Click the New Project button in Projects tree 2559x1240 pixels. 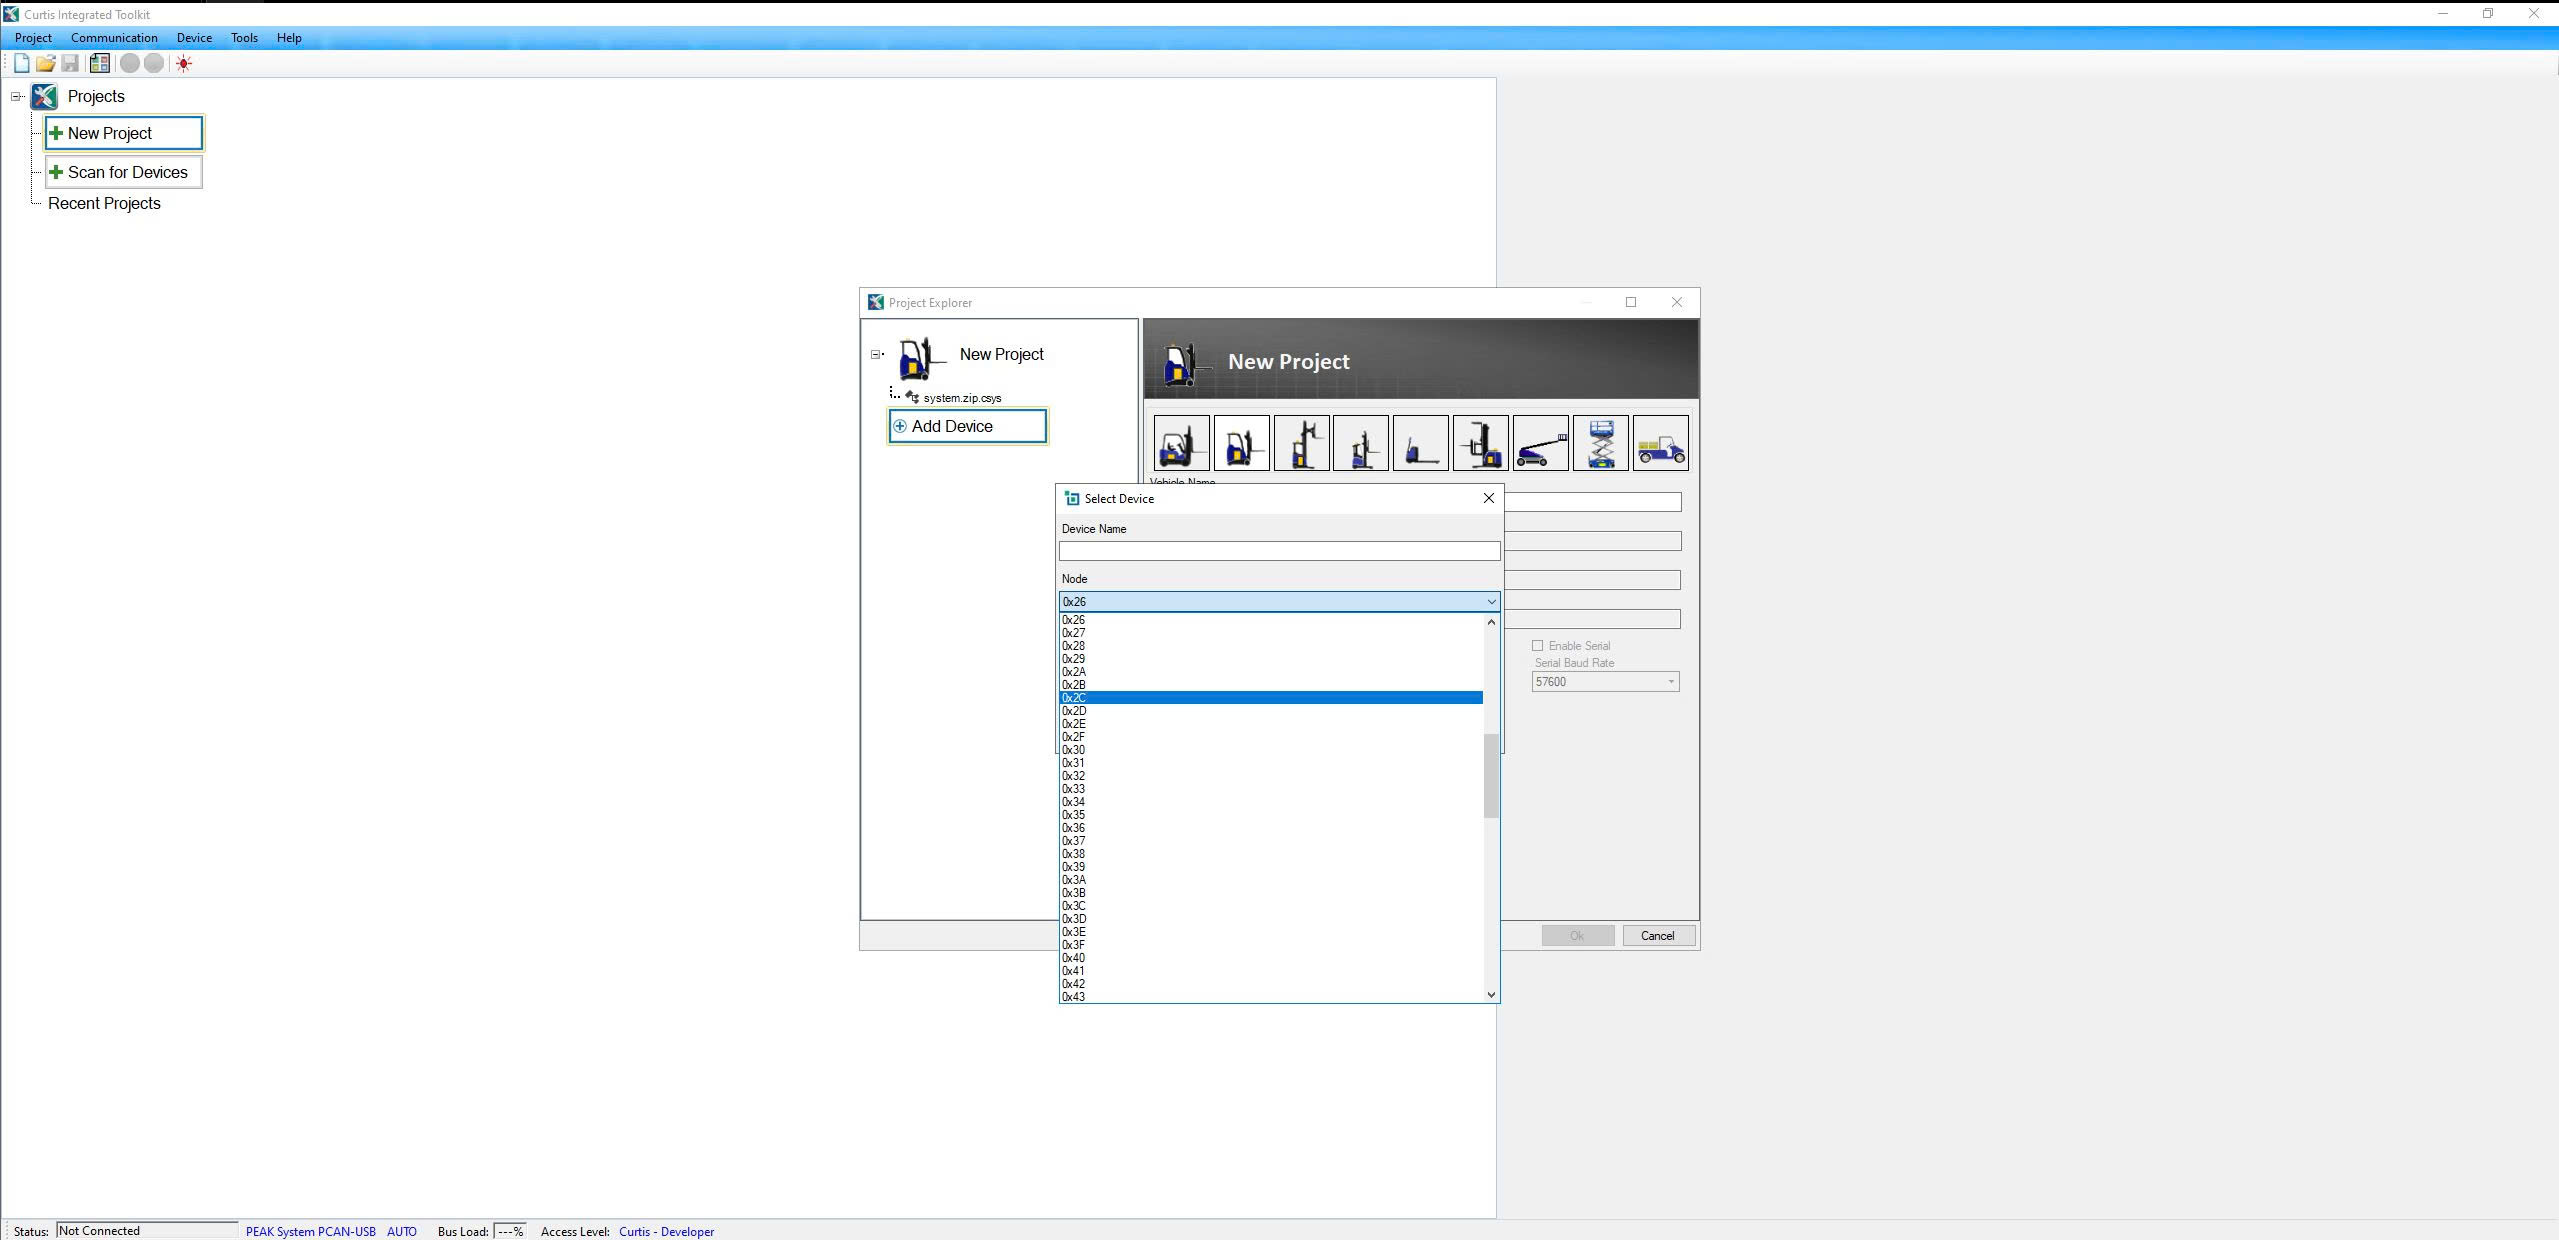[x=124, y=133]
